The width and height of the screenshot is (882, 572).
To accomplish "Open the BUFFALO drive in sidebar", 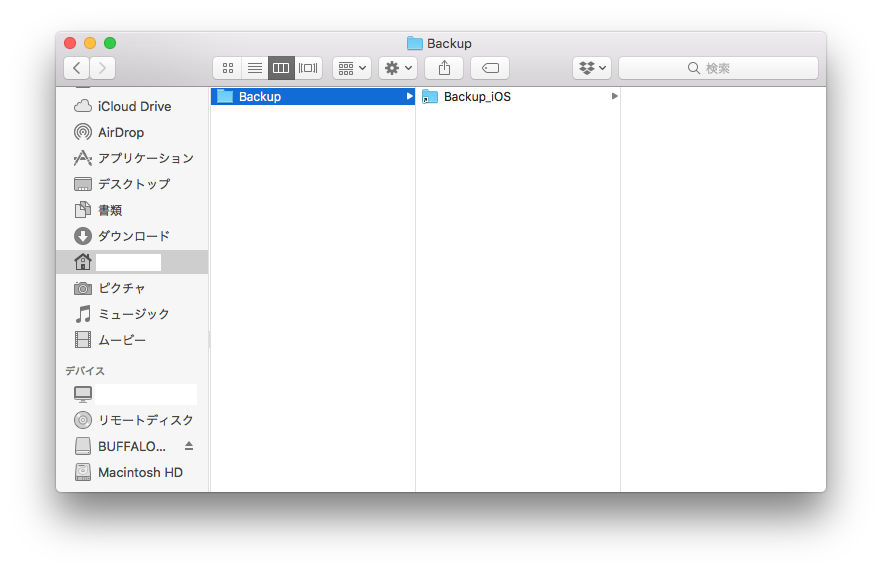I will [x=132, y=447].
